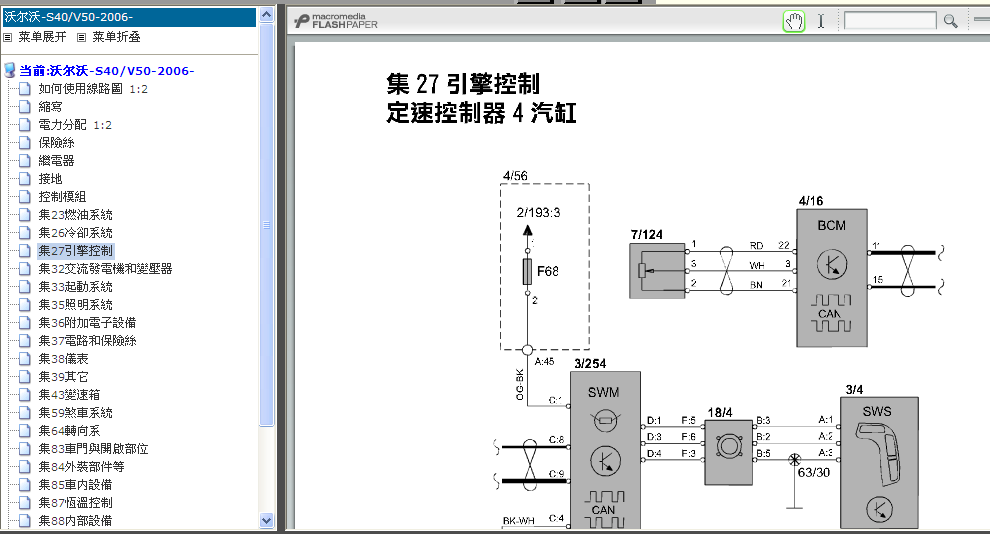Screen dimensions: 990x534
Task: Open 集23燃油系統 tree item
Action: coord(75,215)
